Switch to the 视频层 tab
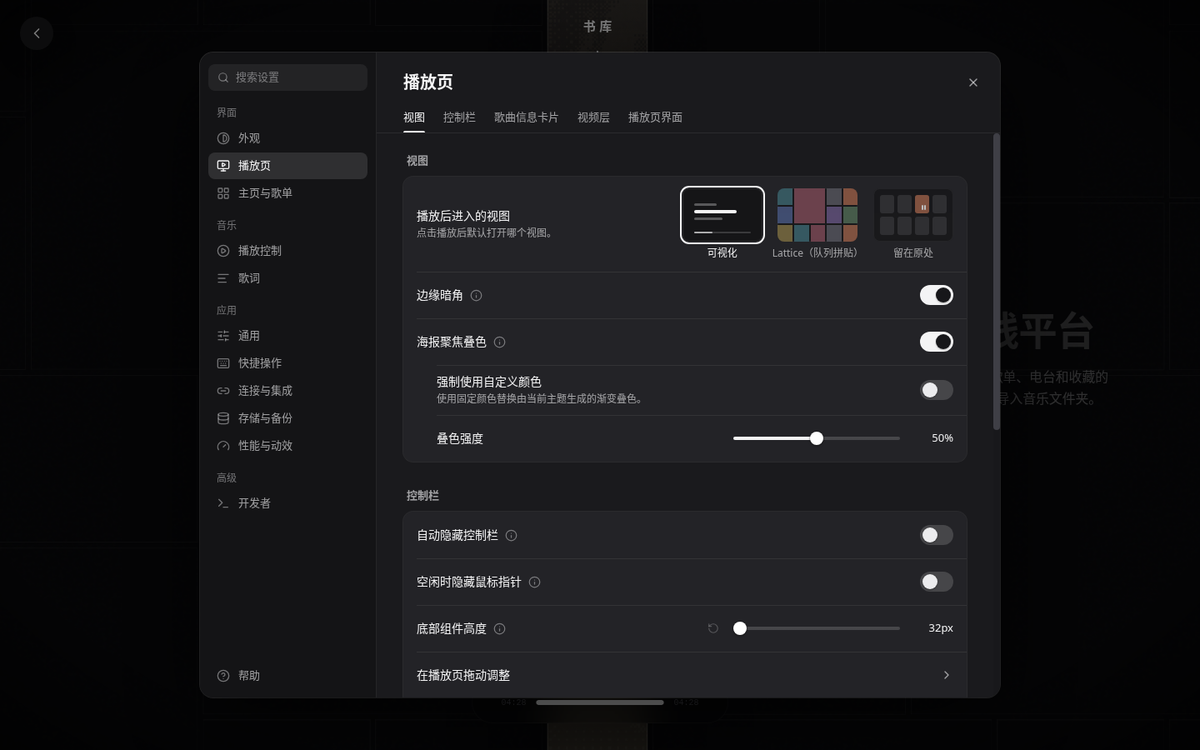The width and height of the screenshot is (1200, 750). [x=593, y=117]
